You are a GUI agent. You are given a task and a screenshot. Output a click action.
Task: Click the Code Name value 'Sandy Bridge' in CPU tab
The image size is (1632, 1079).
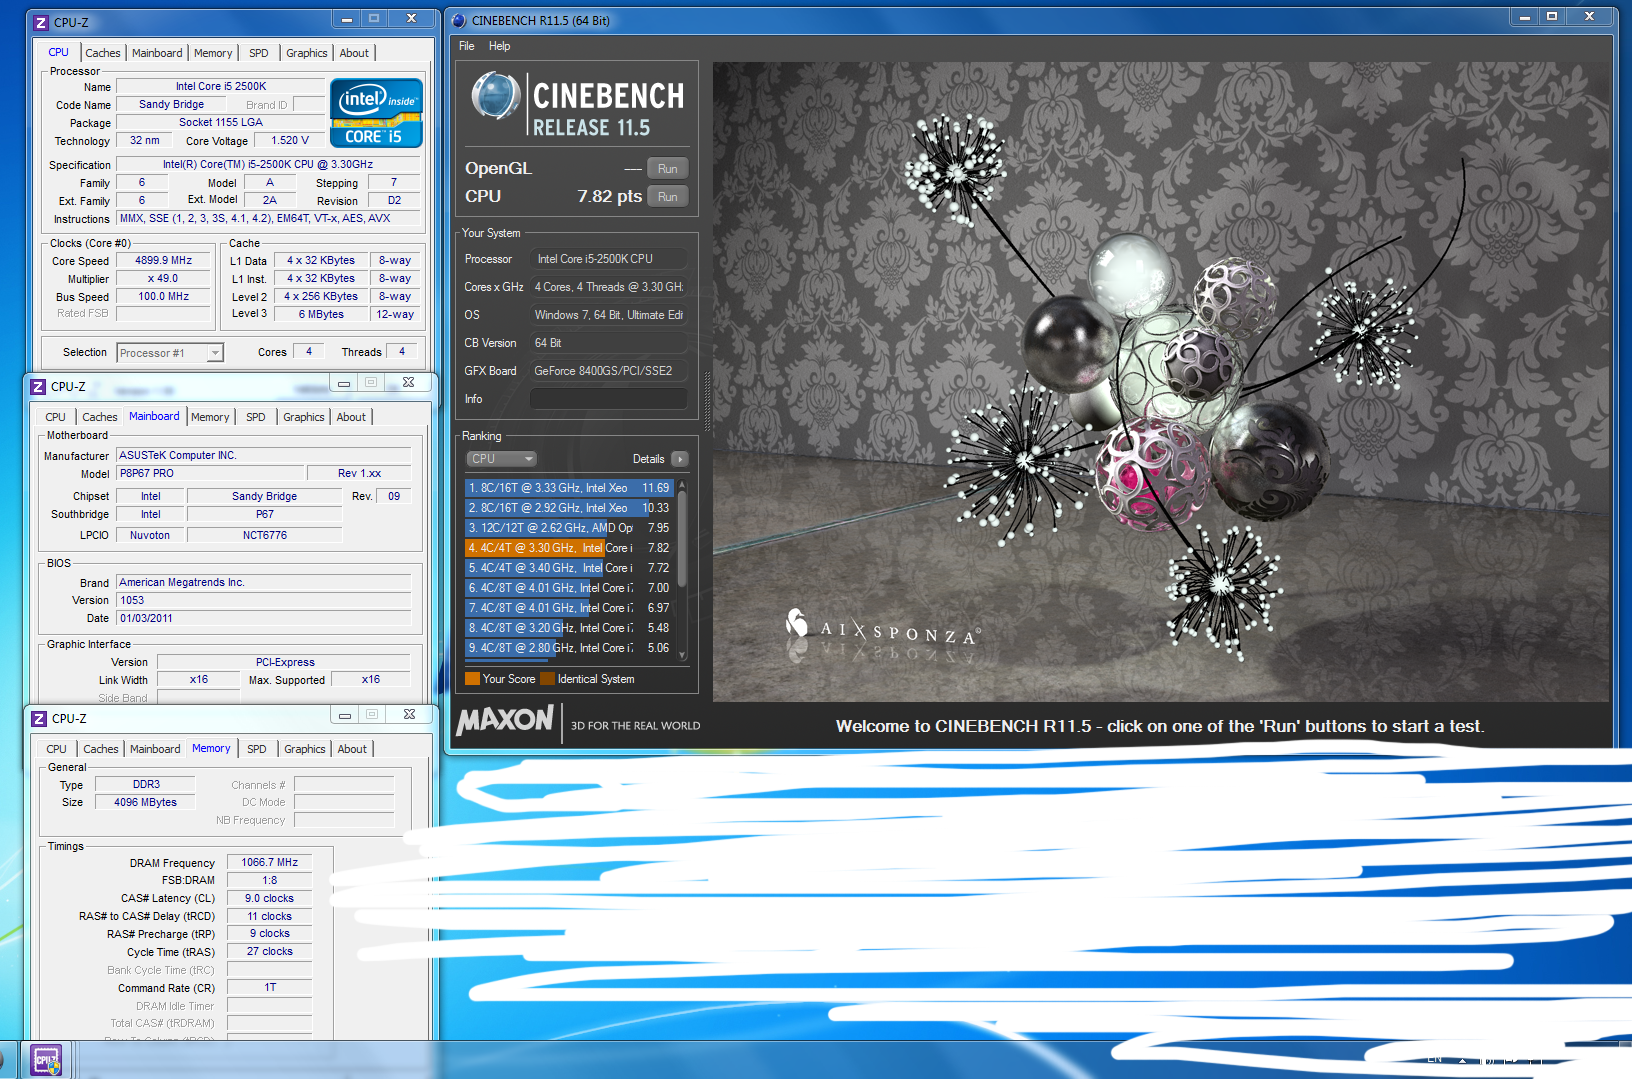(171, 104)
